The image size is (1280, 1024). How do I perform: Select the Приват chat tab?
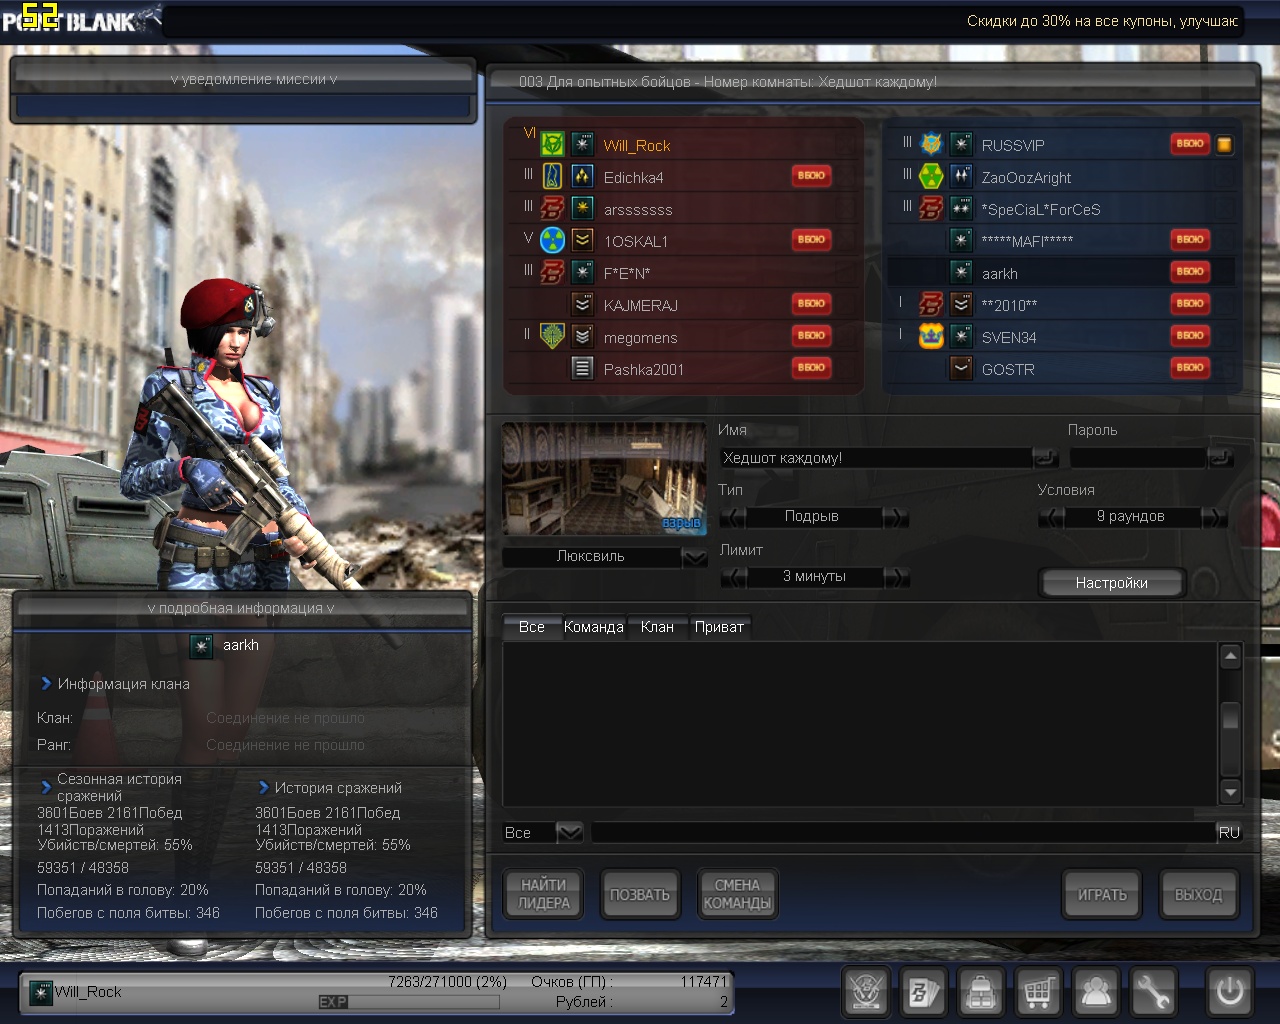[719, 627]
